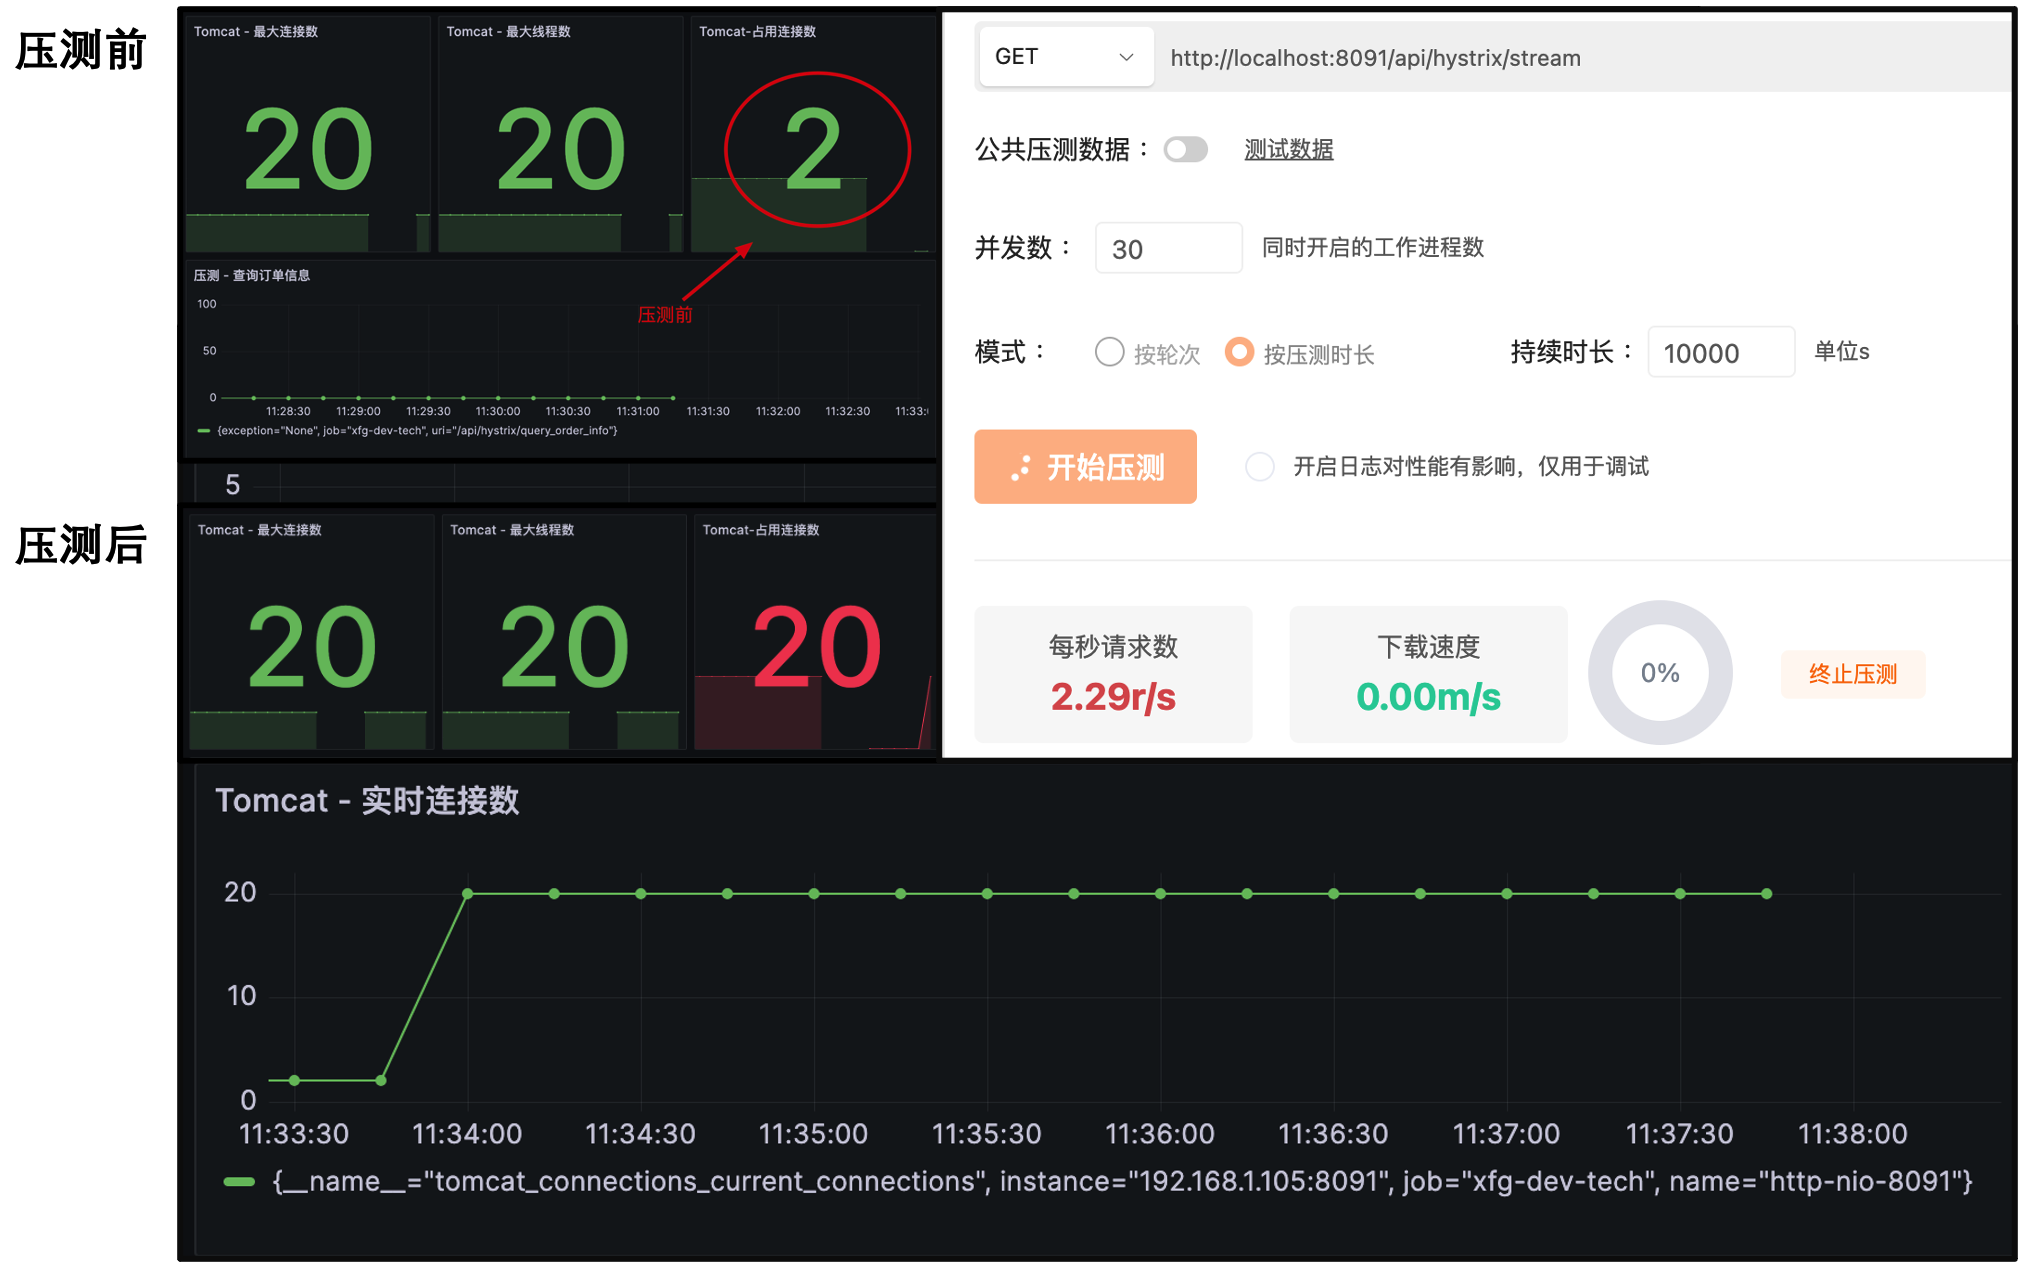This screenshot has width=2020, height=1266.
Task: Click the dropdown chevron beside GET
Action: [1126, 57]
